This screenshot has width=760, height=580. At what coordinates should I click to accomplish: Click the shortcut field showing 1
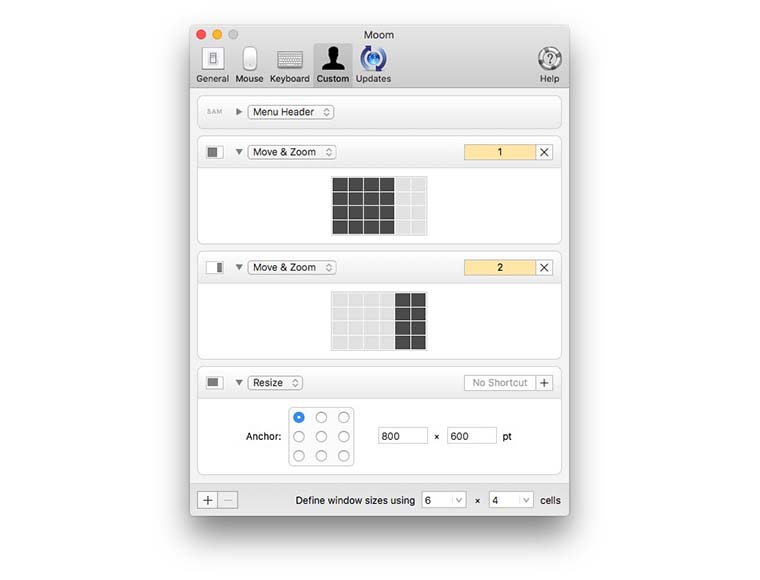pyautogui.click(x=500, y=152)
